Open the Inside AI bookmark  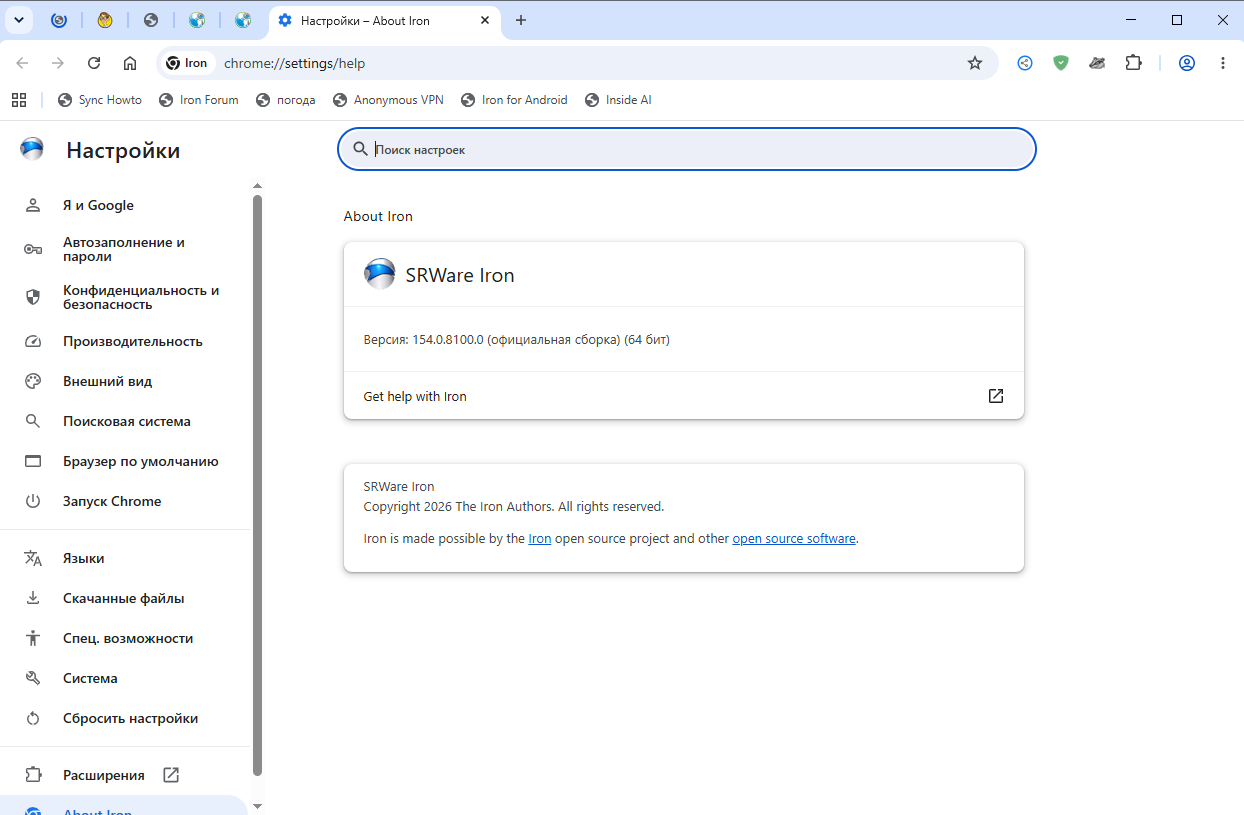coord(618,100)
